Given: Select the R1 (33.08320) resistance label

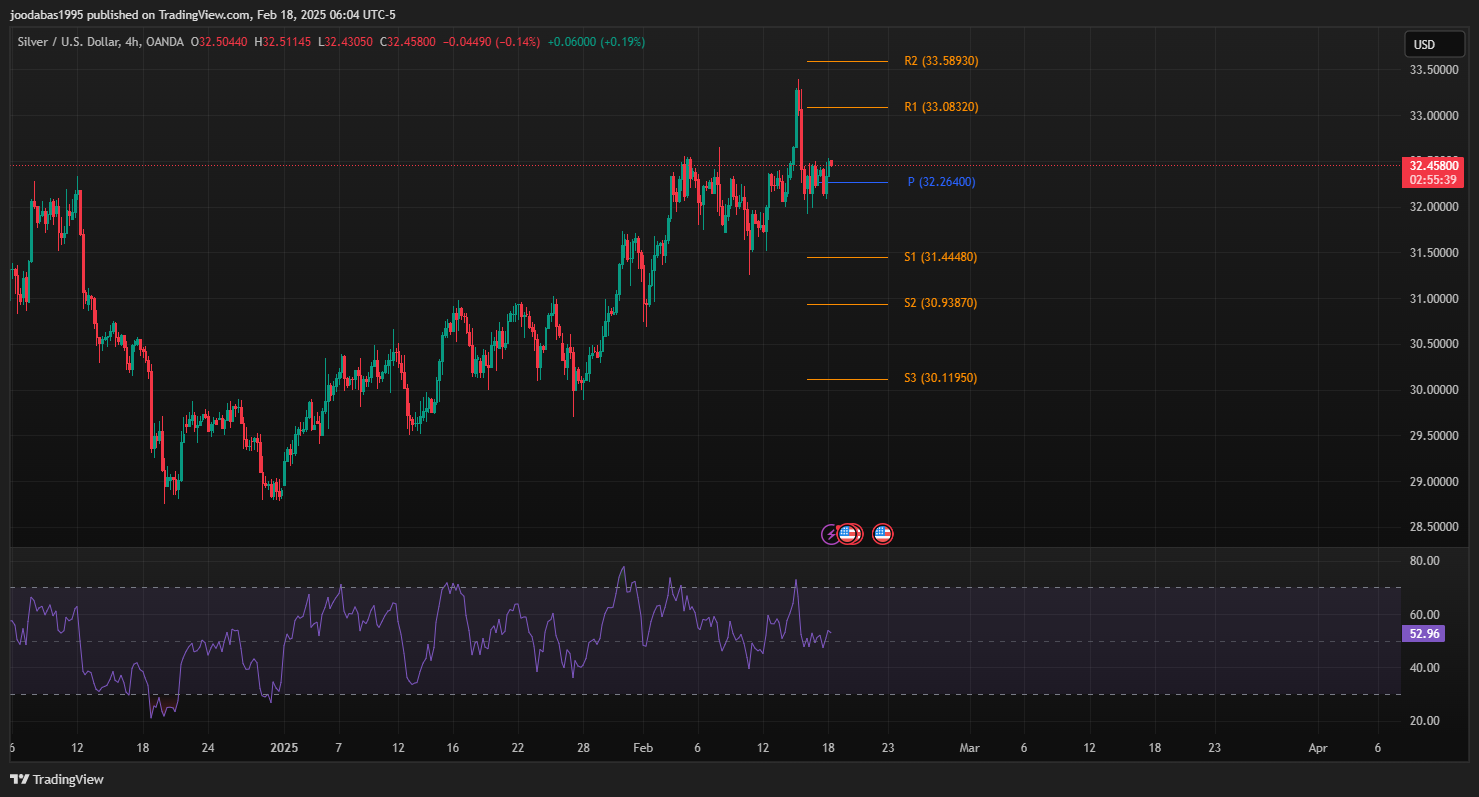Looking at the screenshot, I should tap(940, 107).
